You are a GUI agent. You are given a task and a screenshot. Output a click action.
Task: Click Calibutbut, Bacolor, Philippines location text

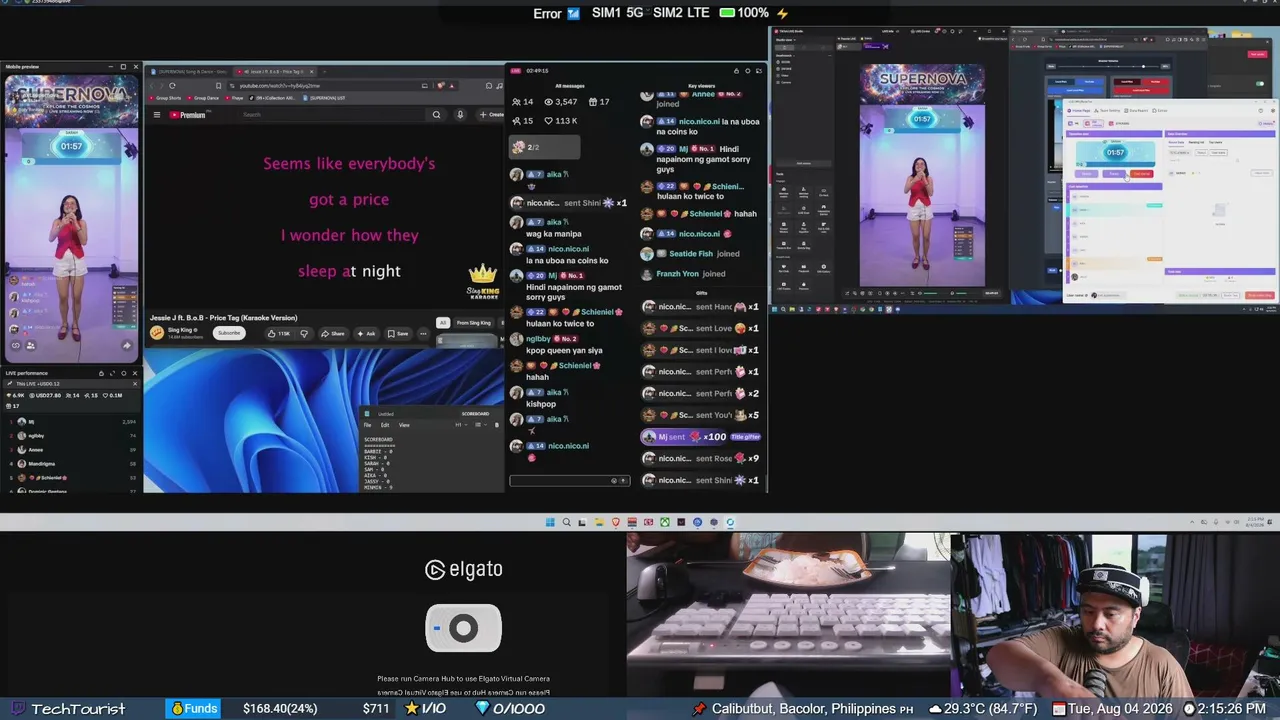point(805,709)
